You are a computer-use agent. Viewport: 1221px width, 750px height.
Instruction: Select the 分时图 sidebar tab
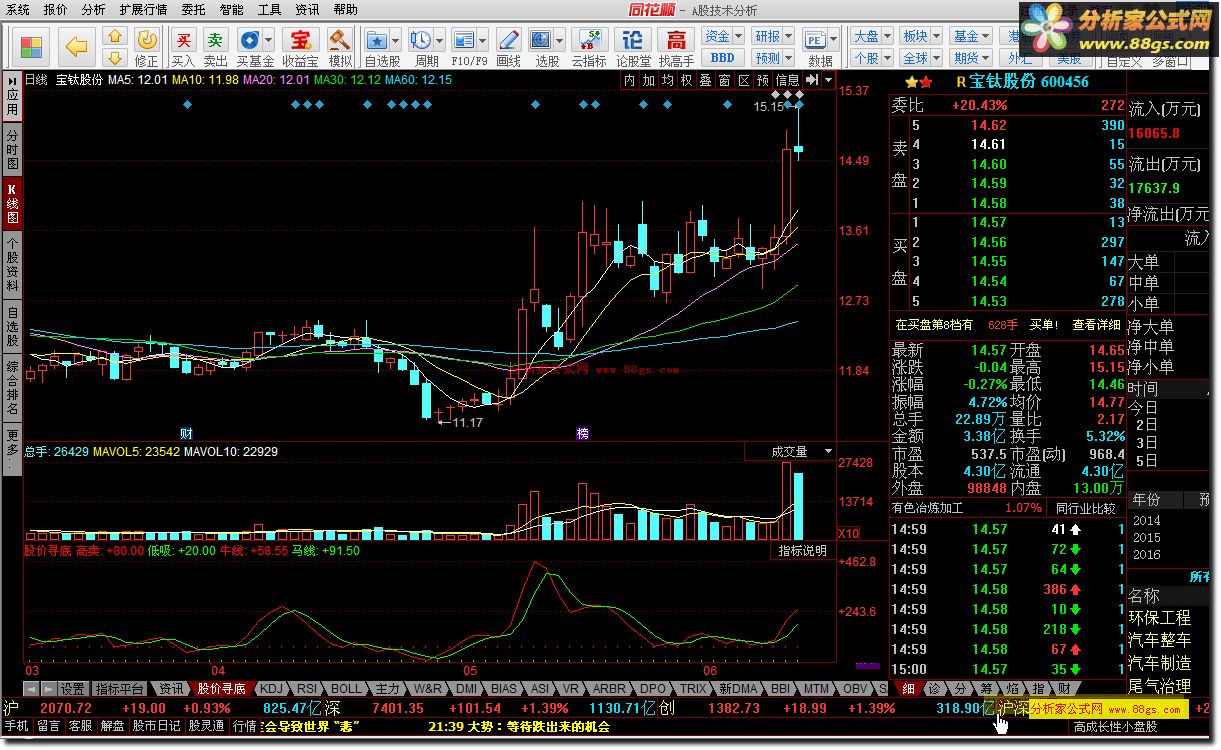tap(12, 149)
